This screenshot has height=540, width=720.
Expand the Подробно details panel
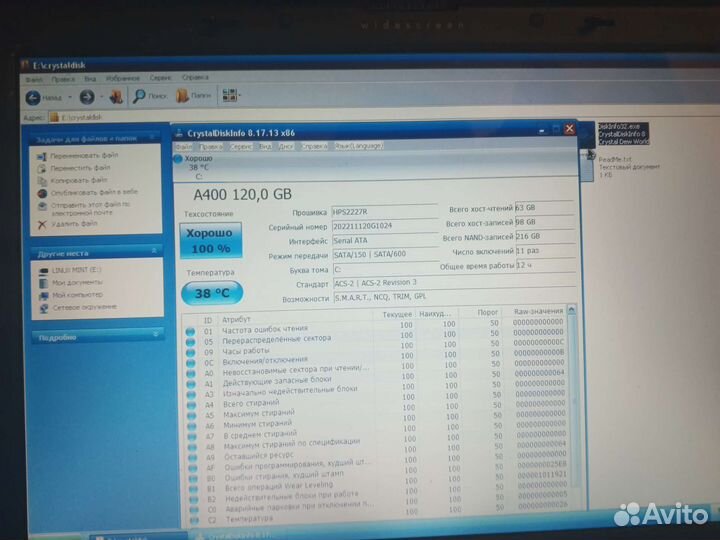pos(156,334)
